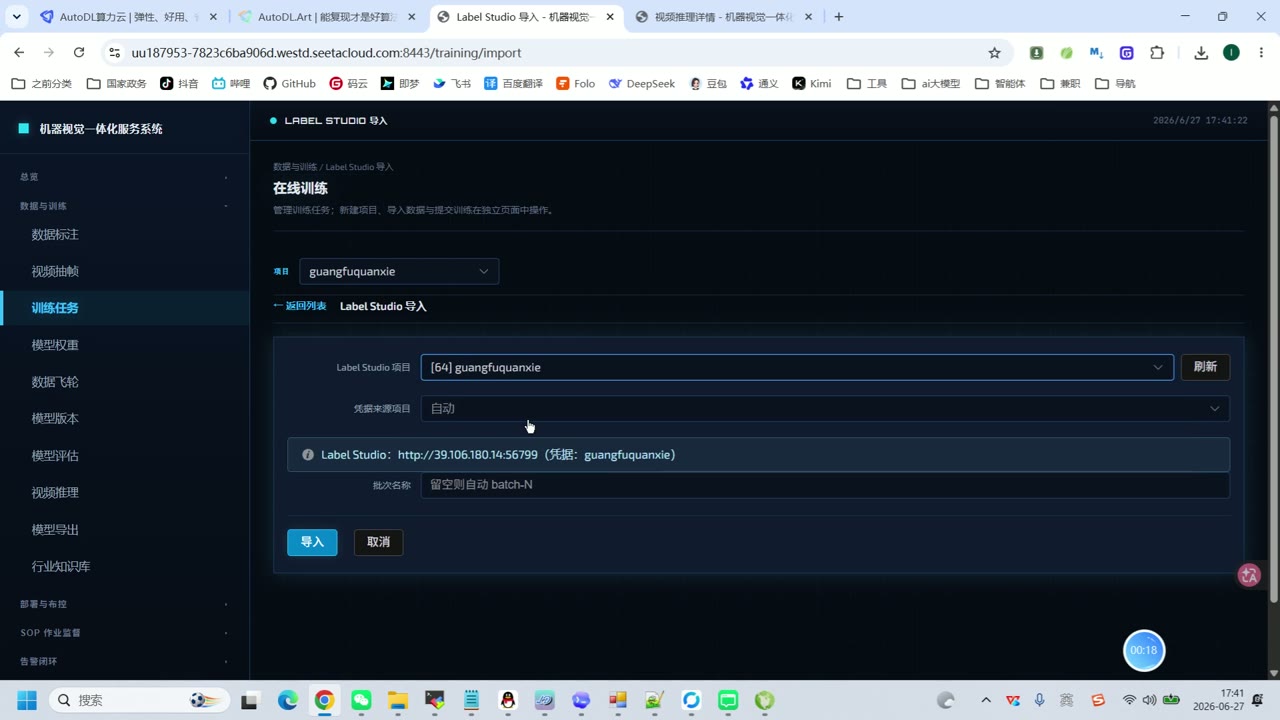The image size is (1280, 720).
Task: Show hidden system tray icons
Action: click(x=986, y=700)
